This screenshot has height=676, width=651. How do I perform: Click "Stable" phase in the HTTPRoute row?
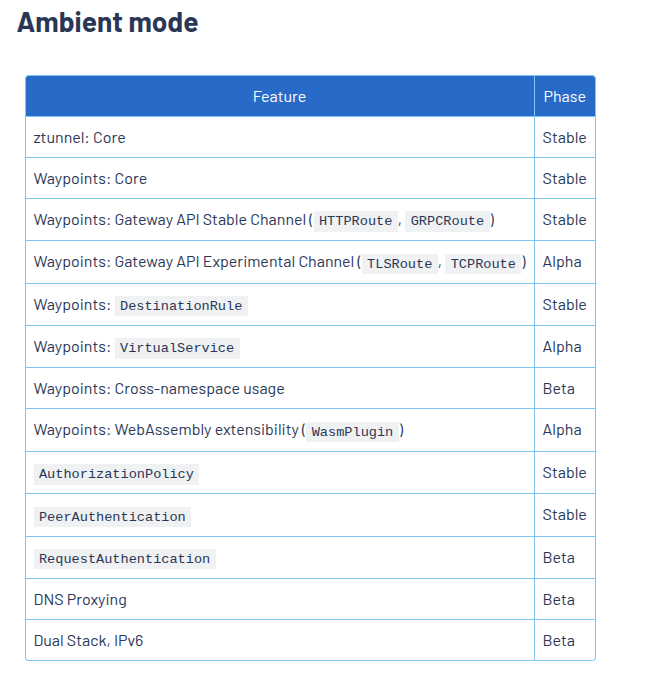pos(564,219)
